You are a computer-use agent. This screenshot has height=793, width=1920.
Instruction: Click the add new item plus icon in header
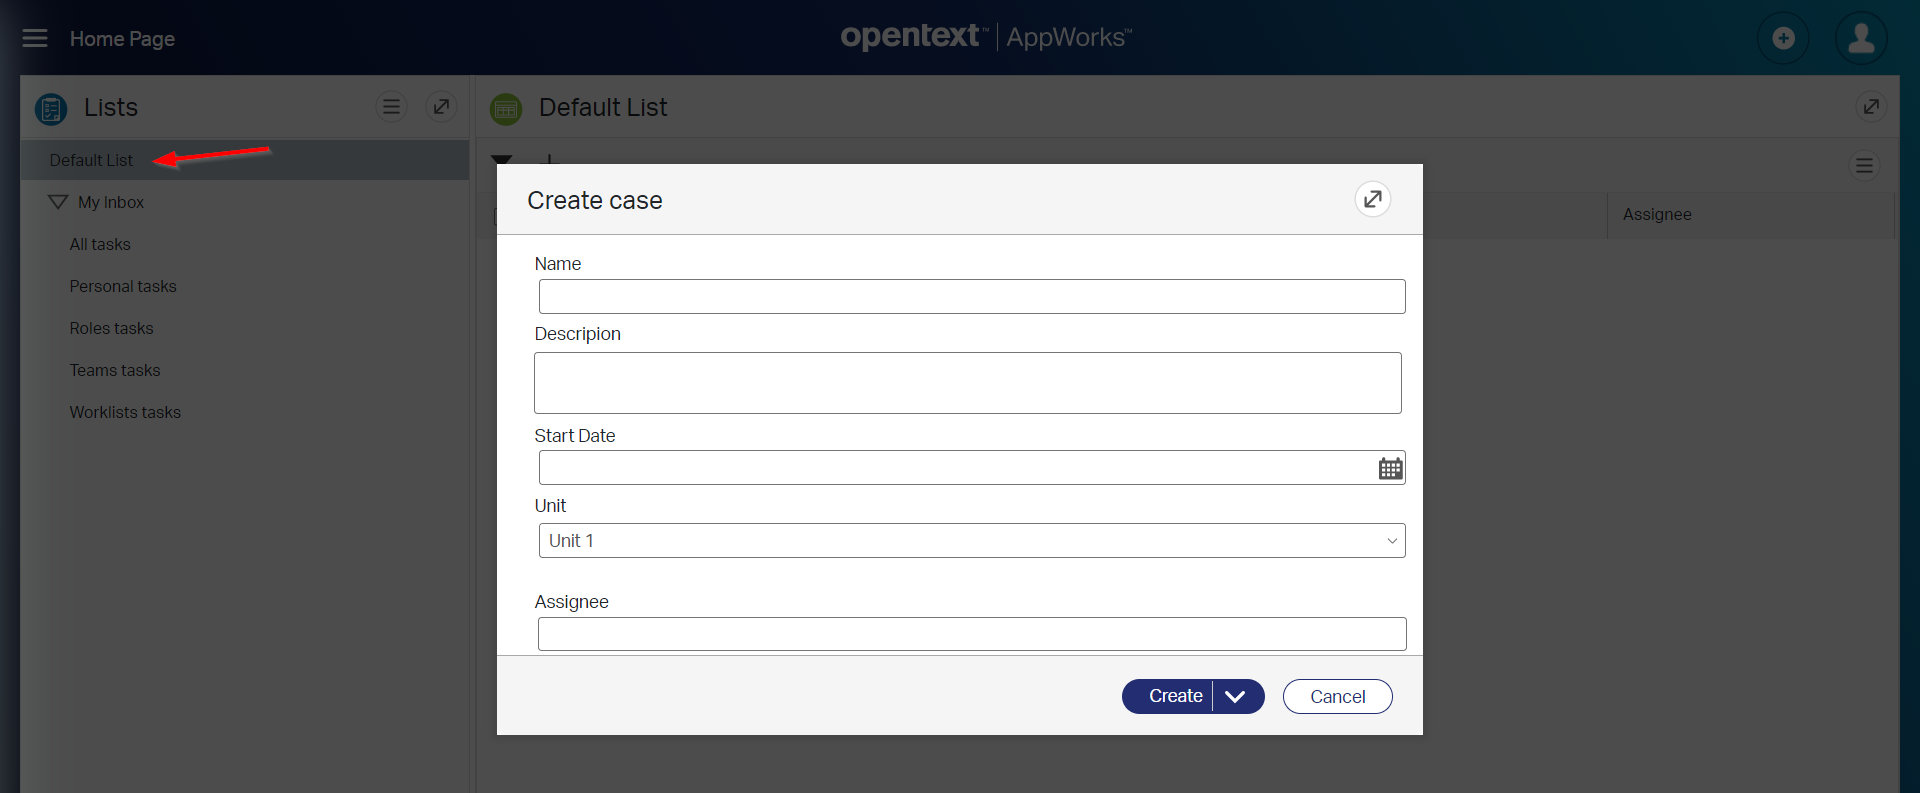click(x=1783, y=38)
